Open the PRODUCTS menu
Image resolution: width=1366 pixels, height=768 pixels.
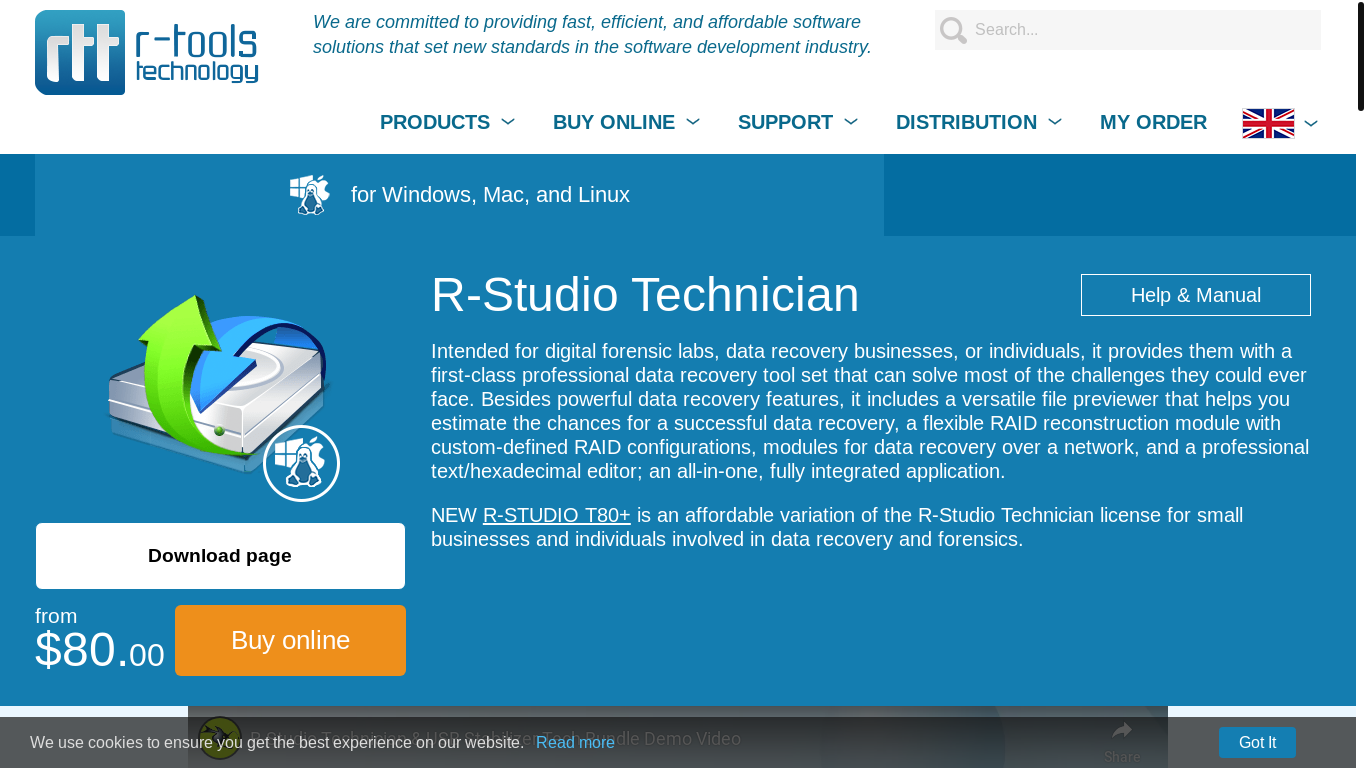[x=435, y=122]
